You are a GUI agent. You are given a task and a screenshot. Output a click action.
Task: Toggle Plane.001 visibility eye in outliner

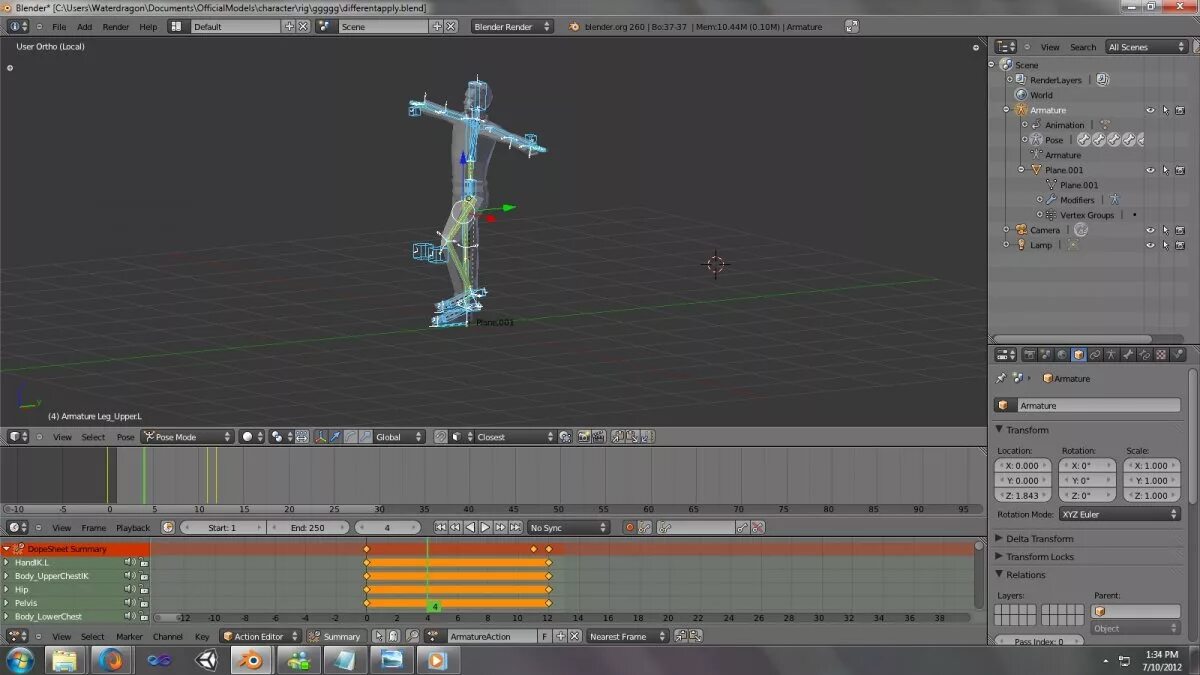(1150, 170)
